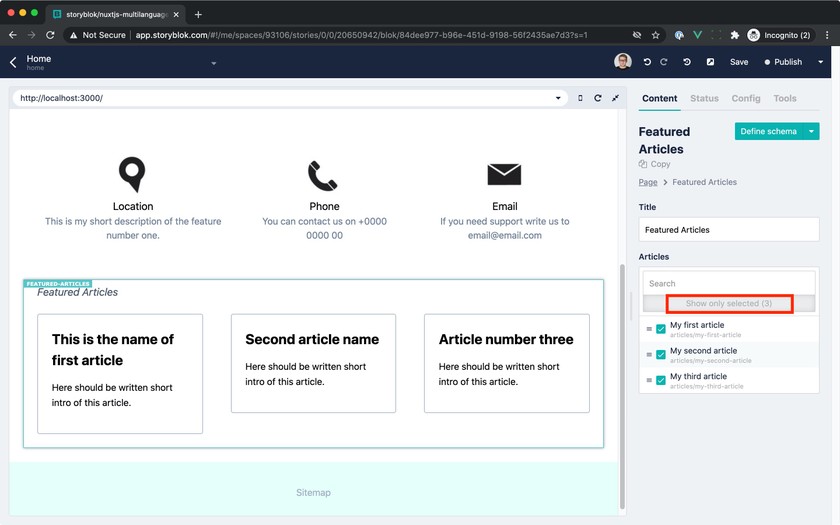840x525 pixels.
Task: Click the Title input field
Action: pyautogui.click(x=729, y=230)
